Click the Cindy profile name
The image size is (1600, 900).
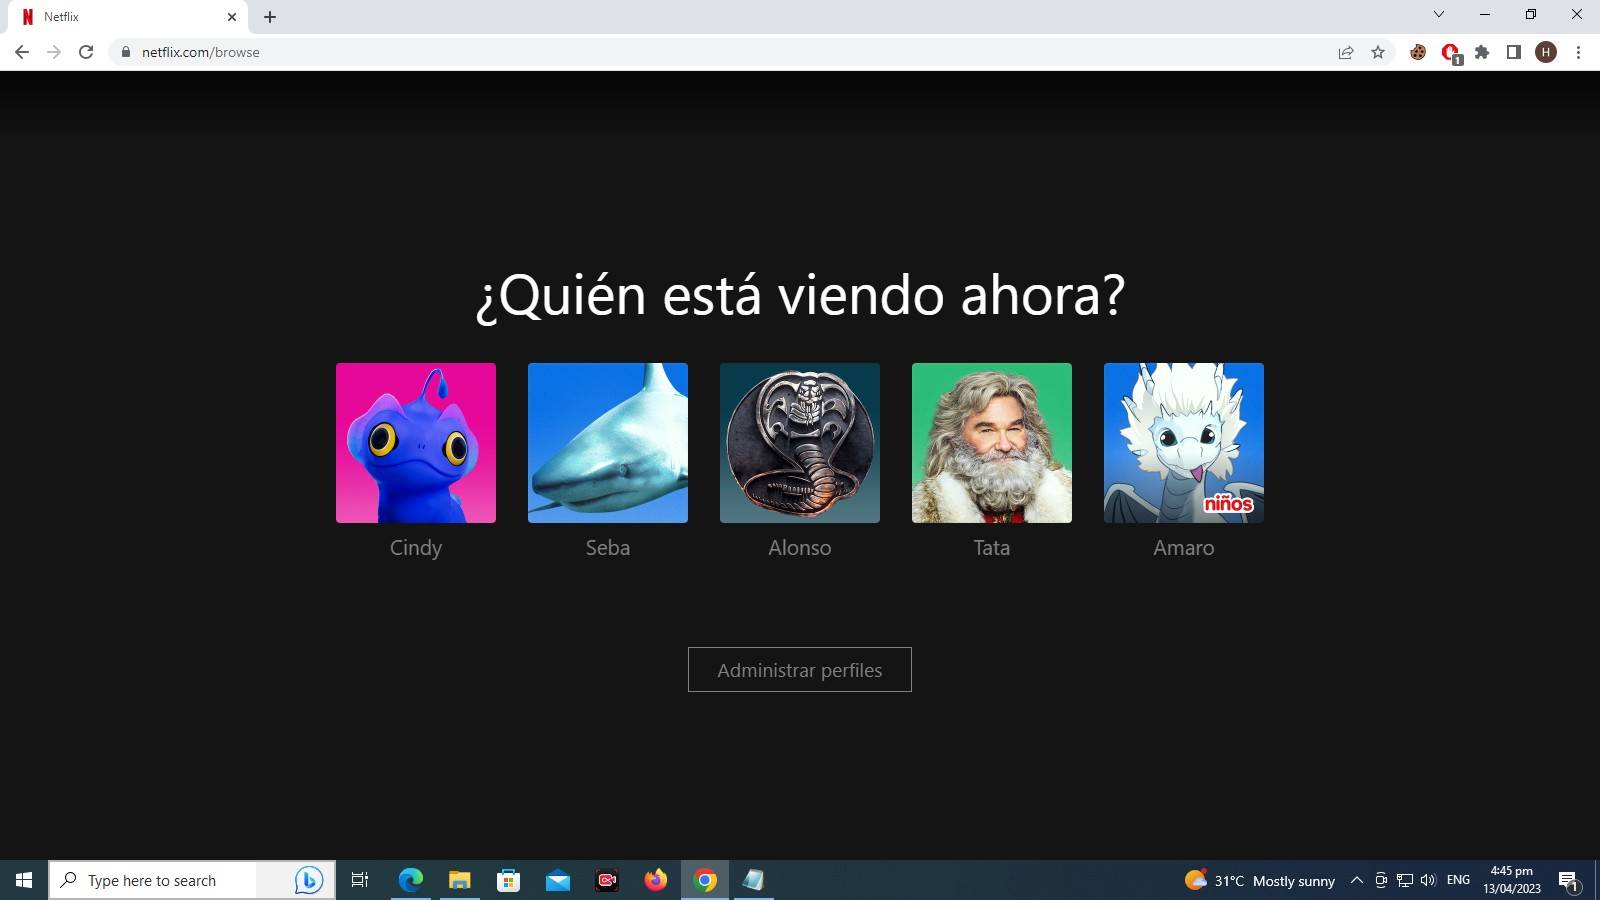click(416, 548)
